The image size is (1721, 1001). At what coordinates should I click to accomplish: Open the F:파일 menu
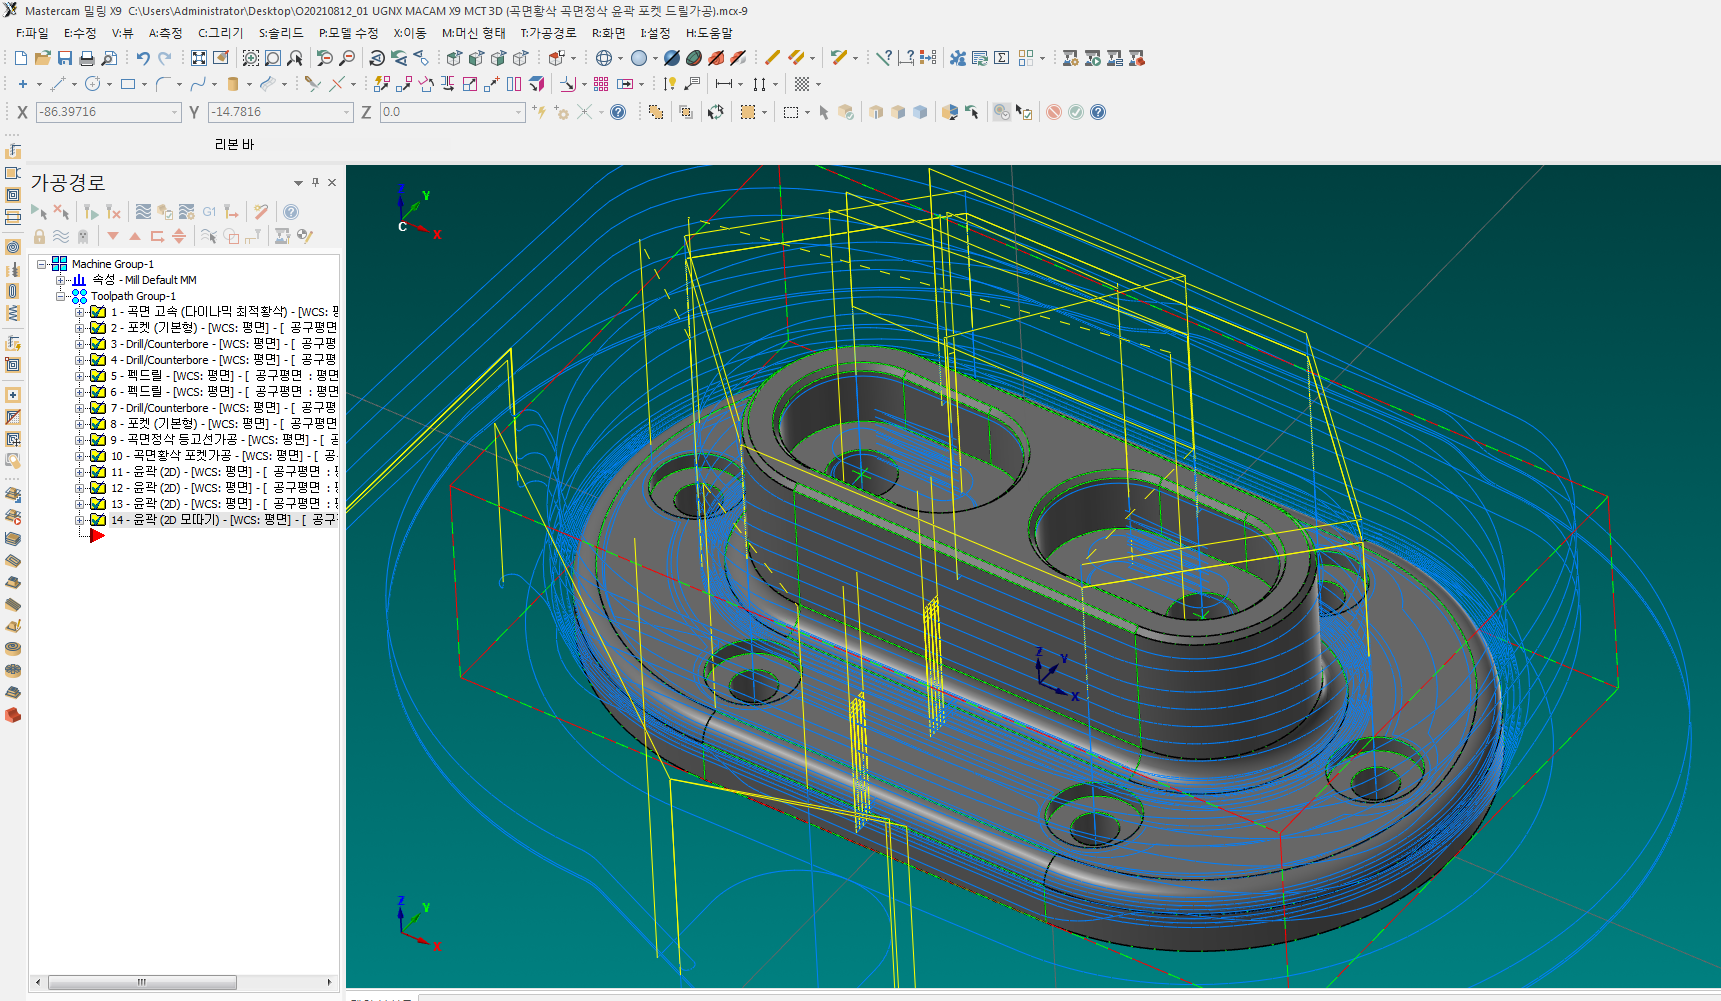pos(32,33)
